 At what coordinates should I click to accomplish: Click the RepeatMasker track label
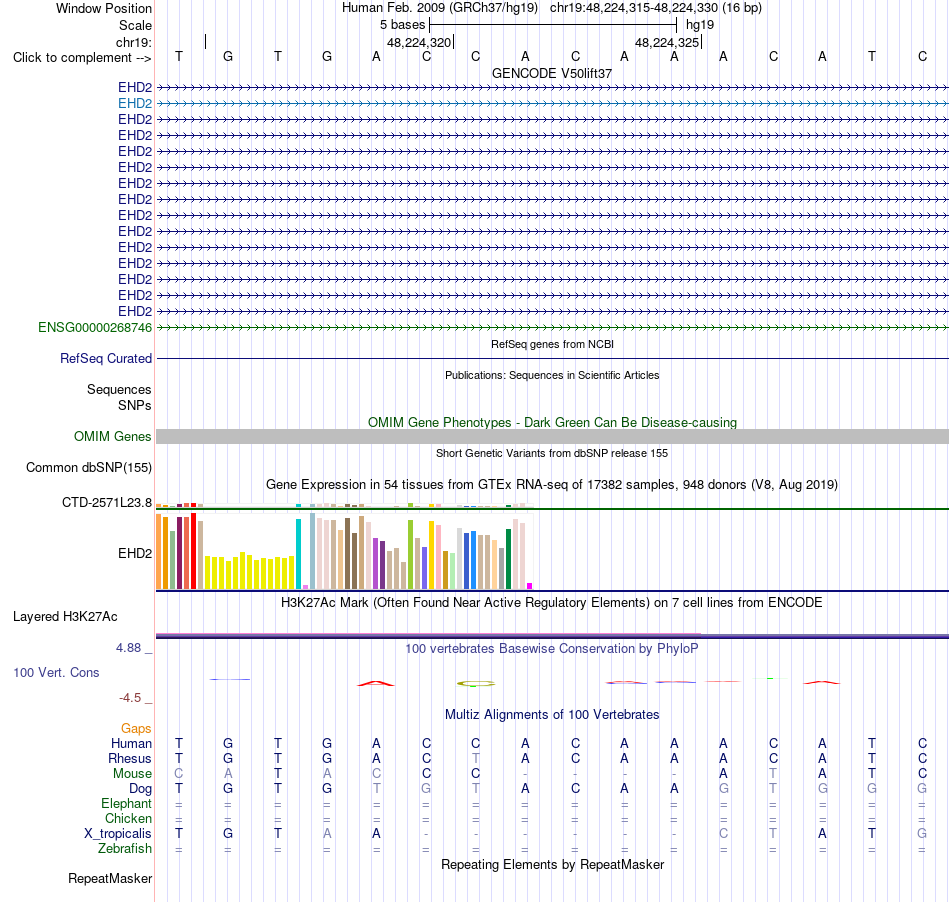[x=110, y=878]
